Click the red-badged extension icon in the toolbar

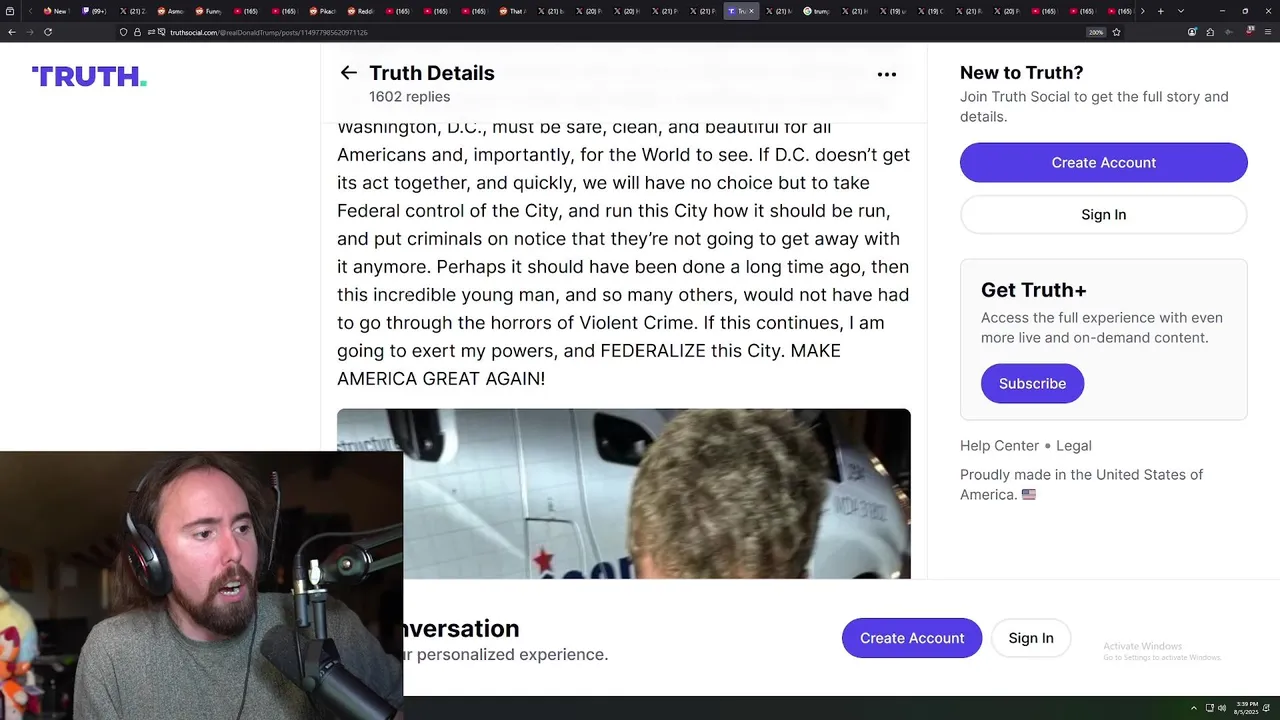[x=1249, y=31]
